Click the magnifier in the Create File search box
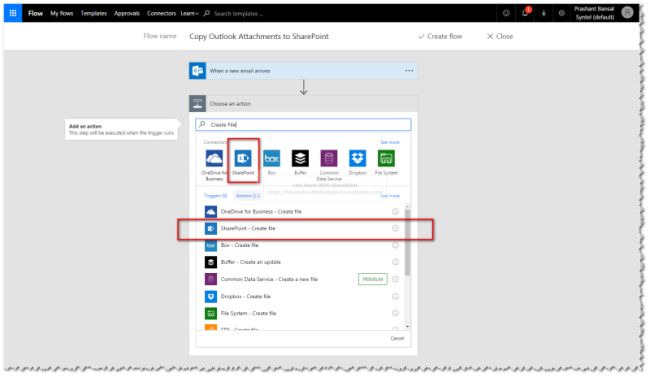This screenshot has width=650, height=377. click(202, 124)
